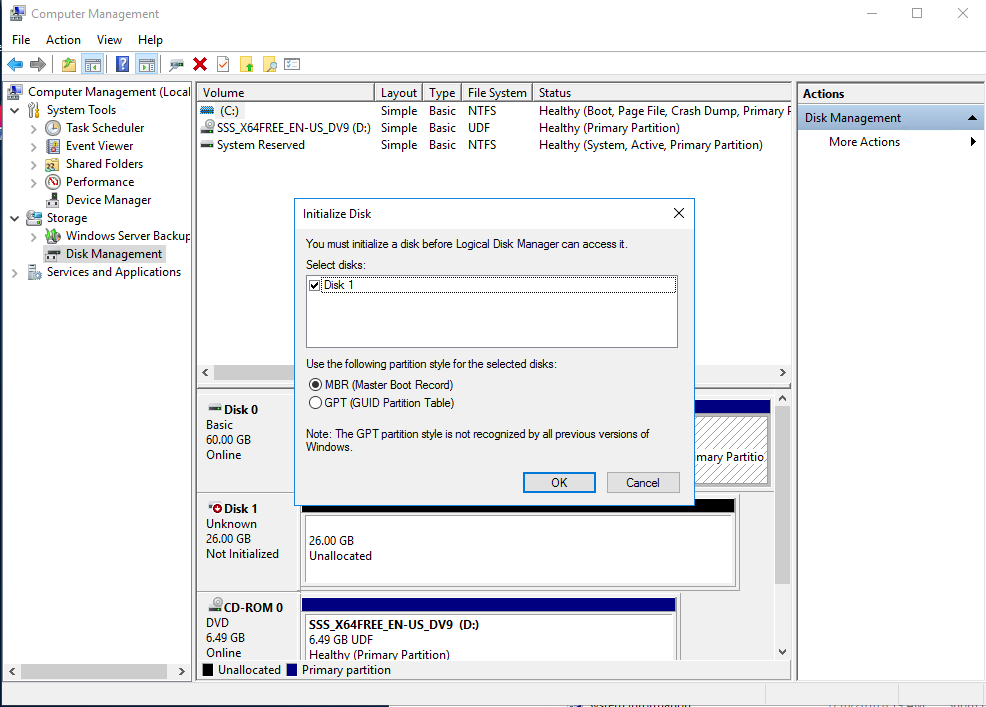The width and height of the screenshot is (986, 707).
Task: Click Cancel in Initialize Disk dialog
Action: (x=643, y=482)
